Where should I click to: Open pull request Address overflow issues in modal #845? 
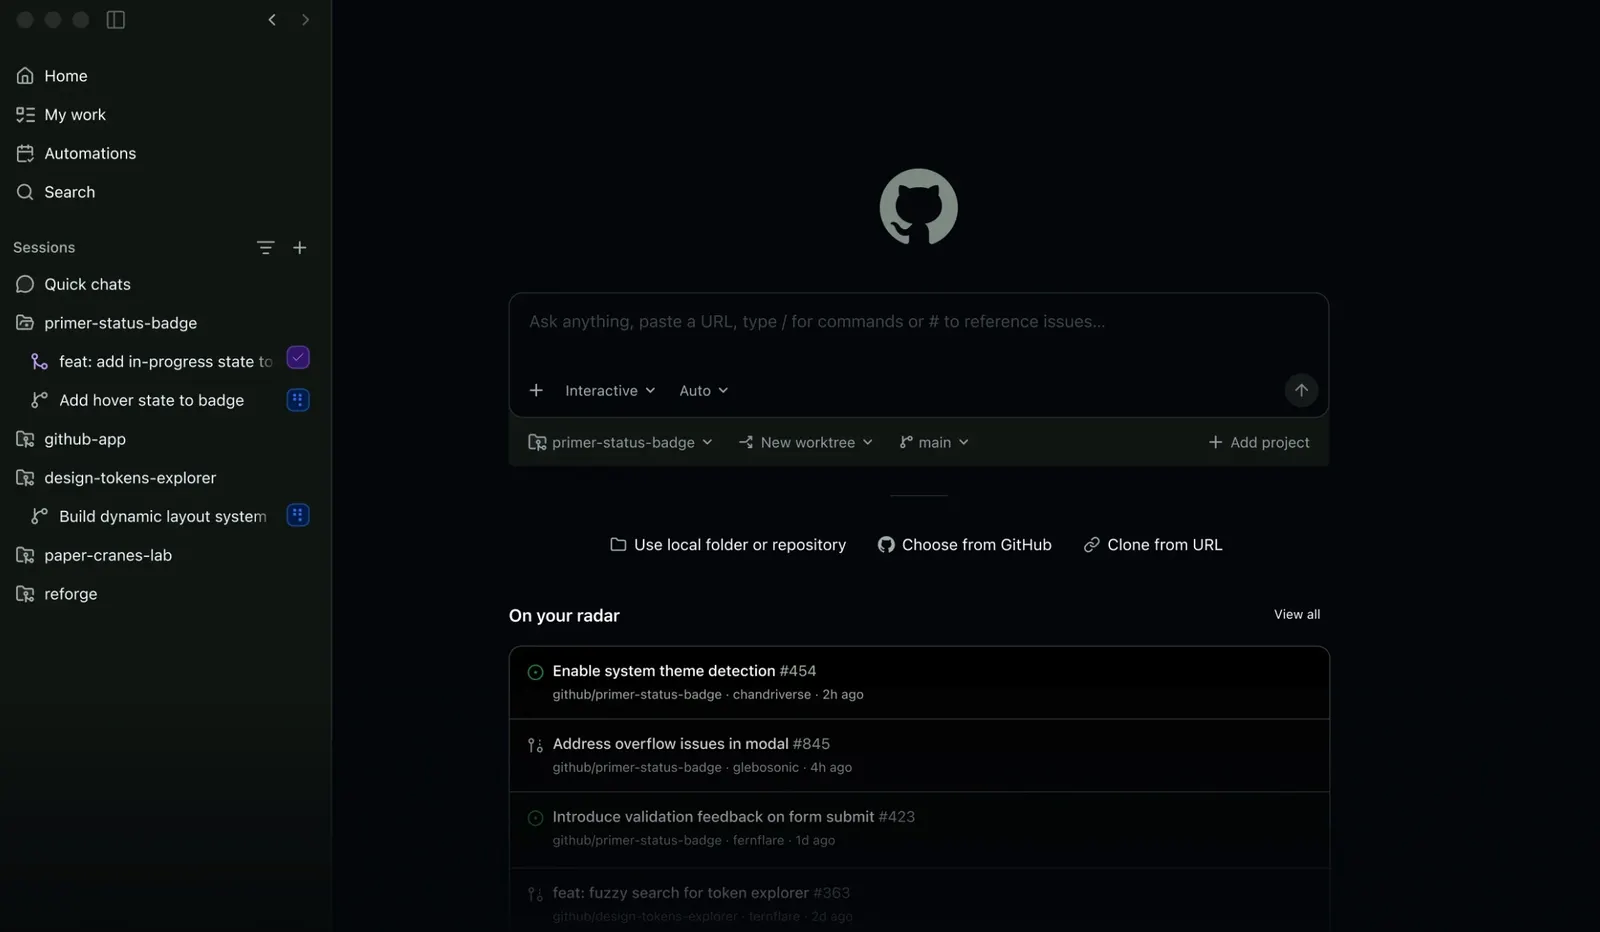coord(919,756)
